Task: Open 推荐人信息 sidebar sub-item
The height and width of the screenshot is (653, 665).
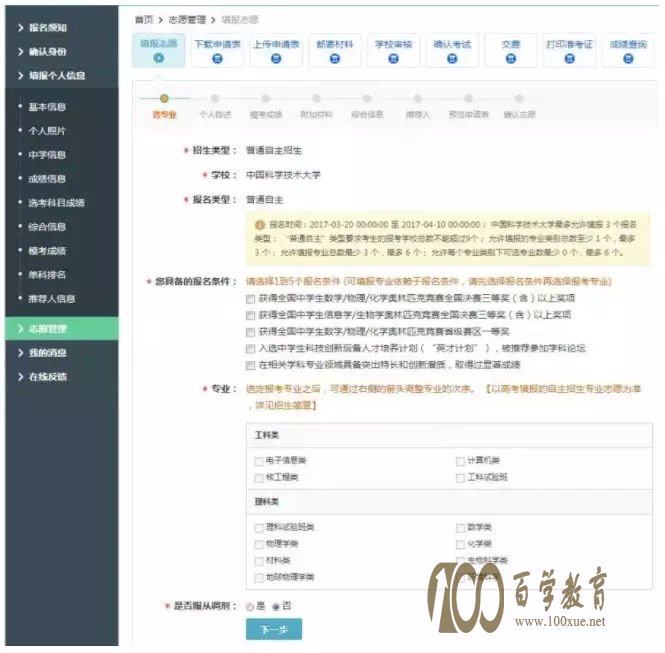Action: 52,299
